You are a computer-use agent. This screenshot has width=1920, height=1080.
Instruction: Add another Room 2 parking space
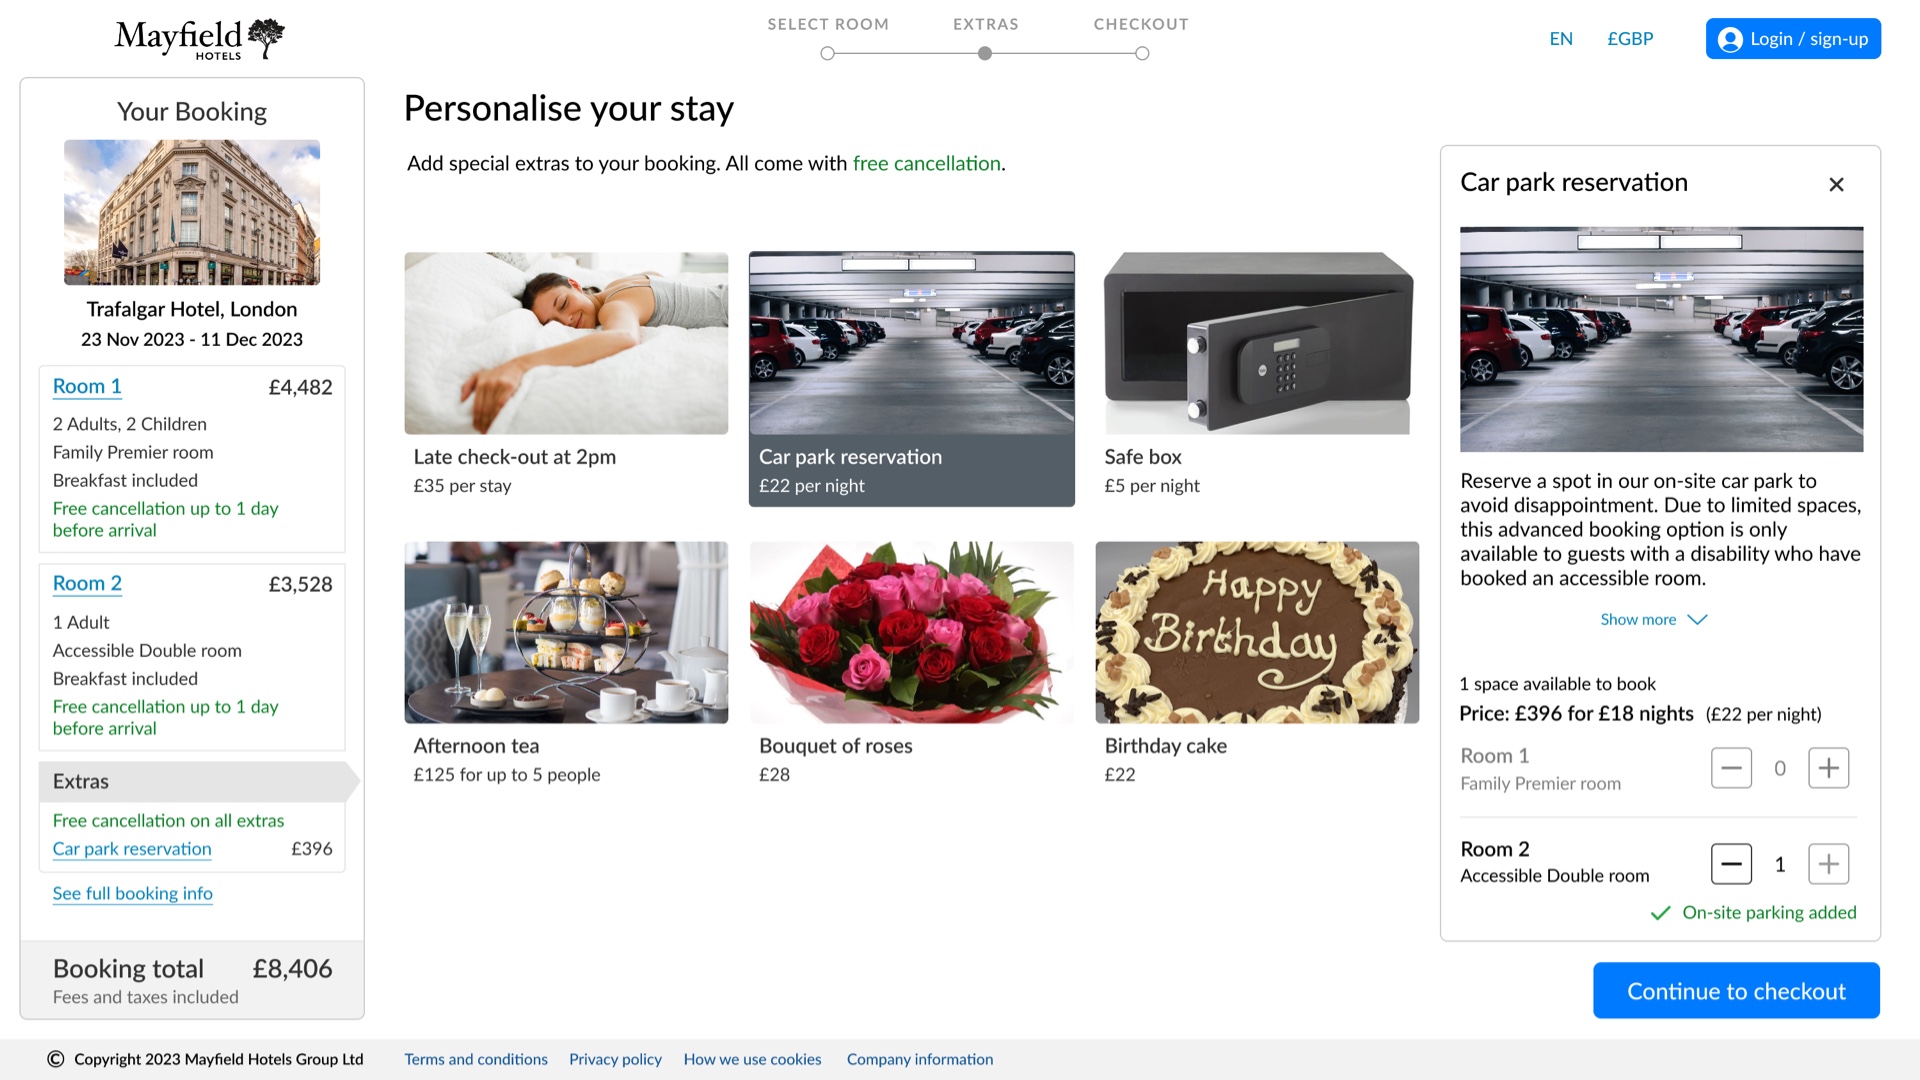(1828, 864)
